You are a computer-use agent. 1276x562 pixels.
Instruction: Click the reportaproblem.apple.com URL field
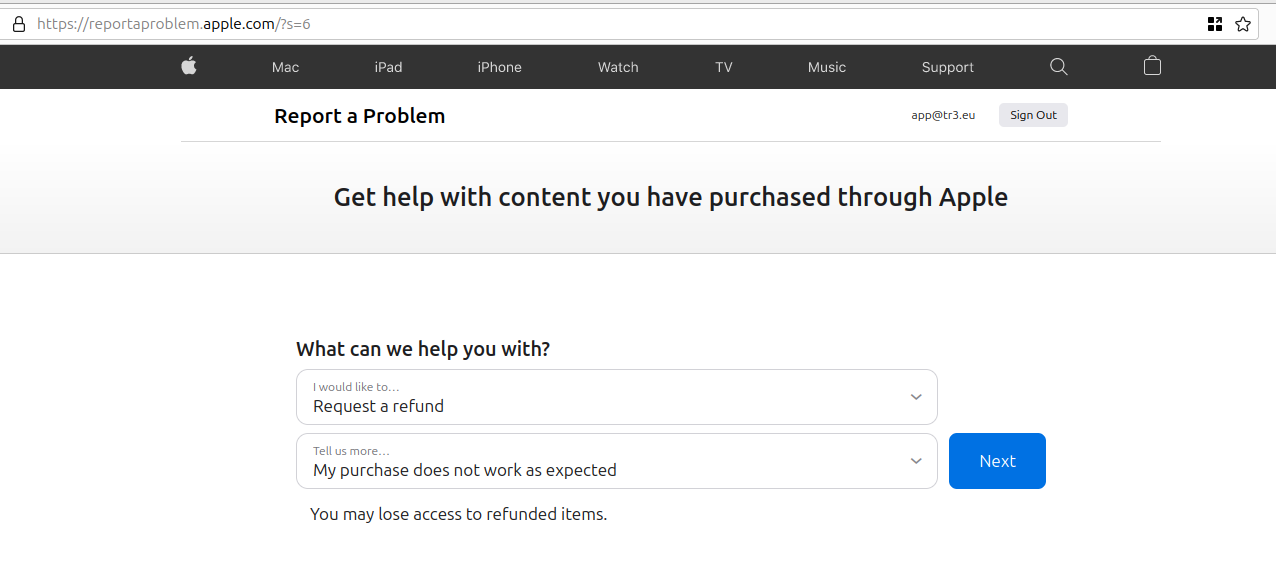pos(600,24)
